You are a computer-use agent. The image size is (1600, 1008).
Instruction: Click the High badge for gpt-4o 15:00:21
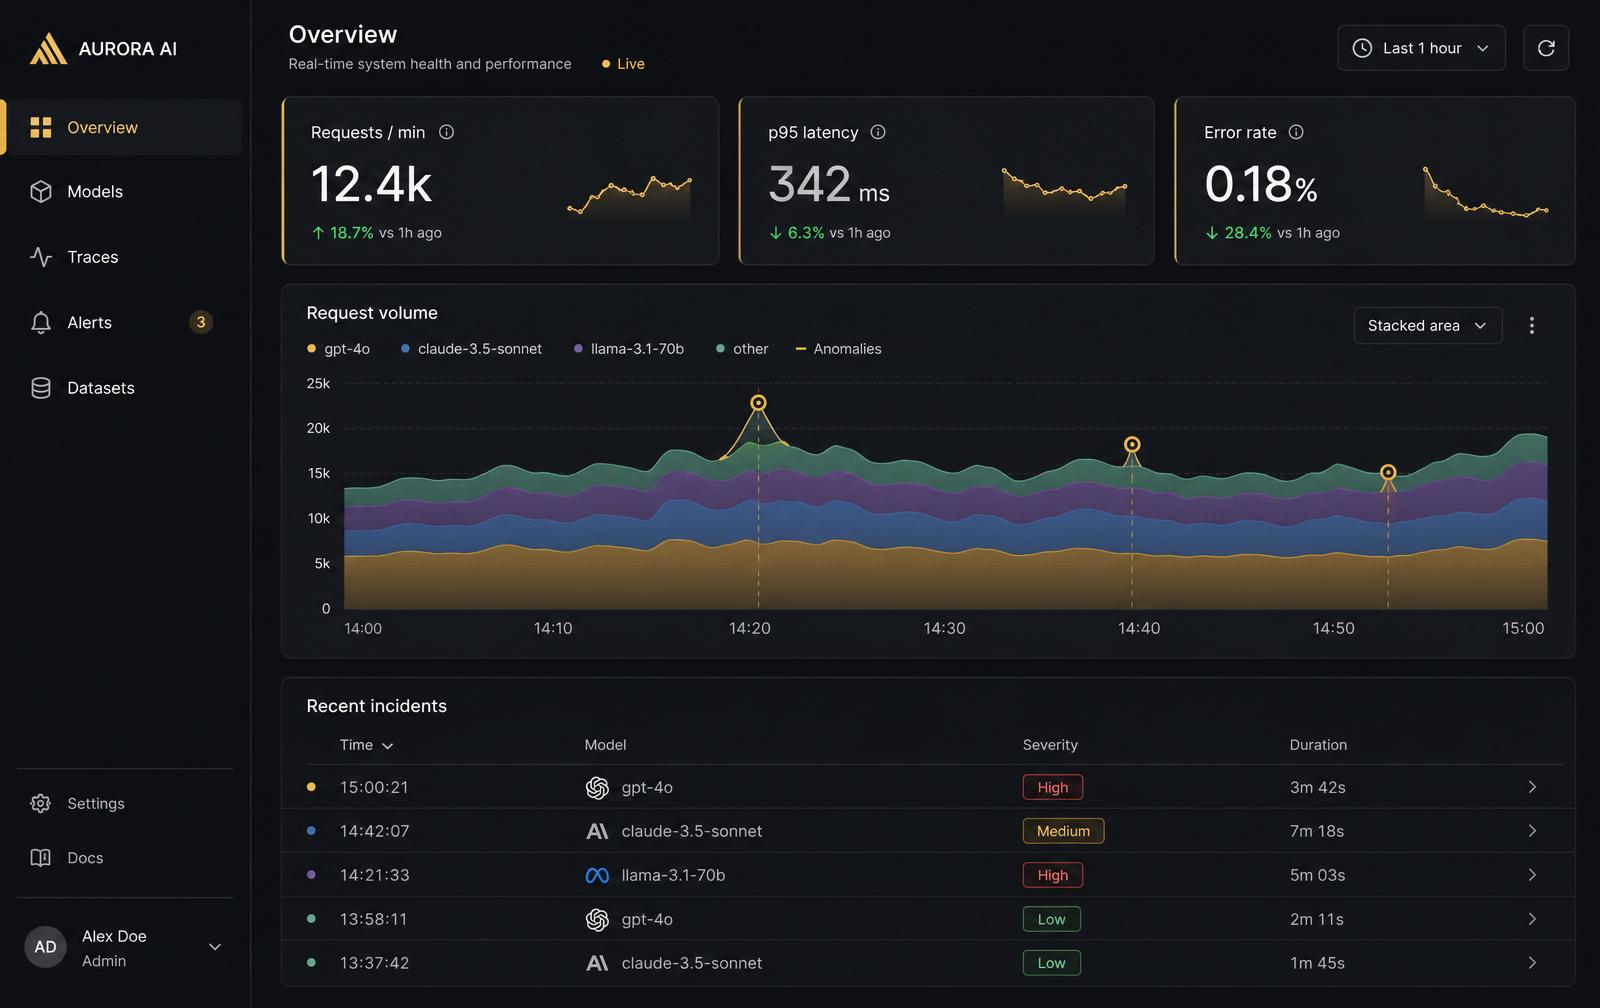(1052, 787)
